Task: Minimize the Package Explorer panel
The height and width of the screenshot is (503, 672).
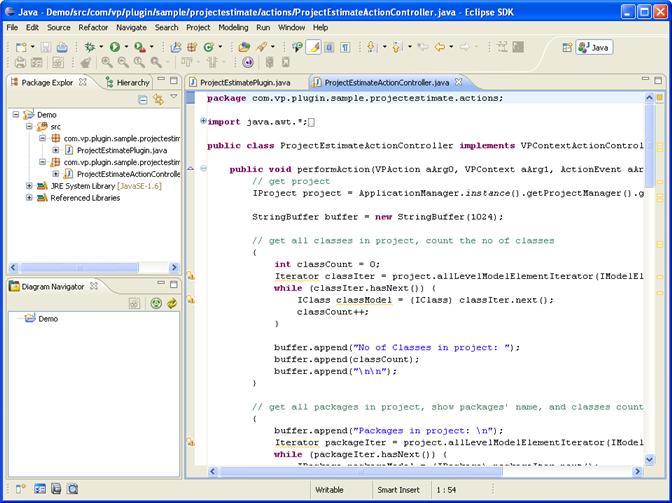Action: (161, 80)
